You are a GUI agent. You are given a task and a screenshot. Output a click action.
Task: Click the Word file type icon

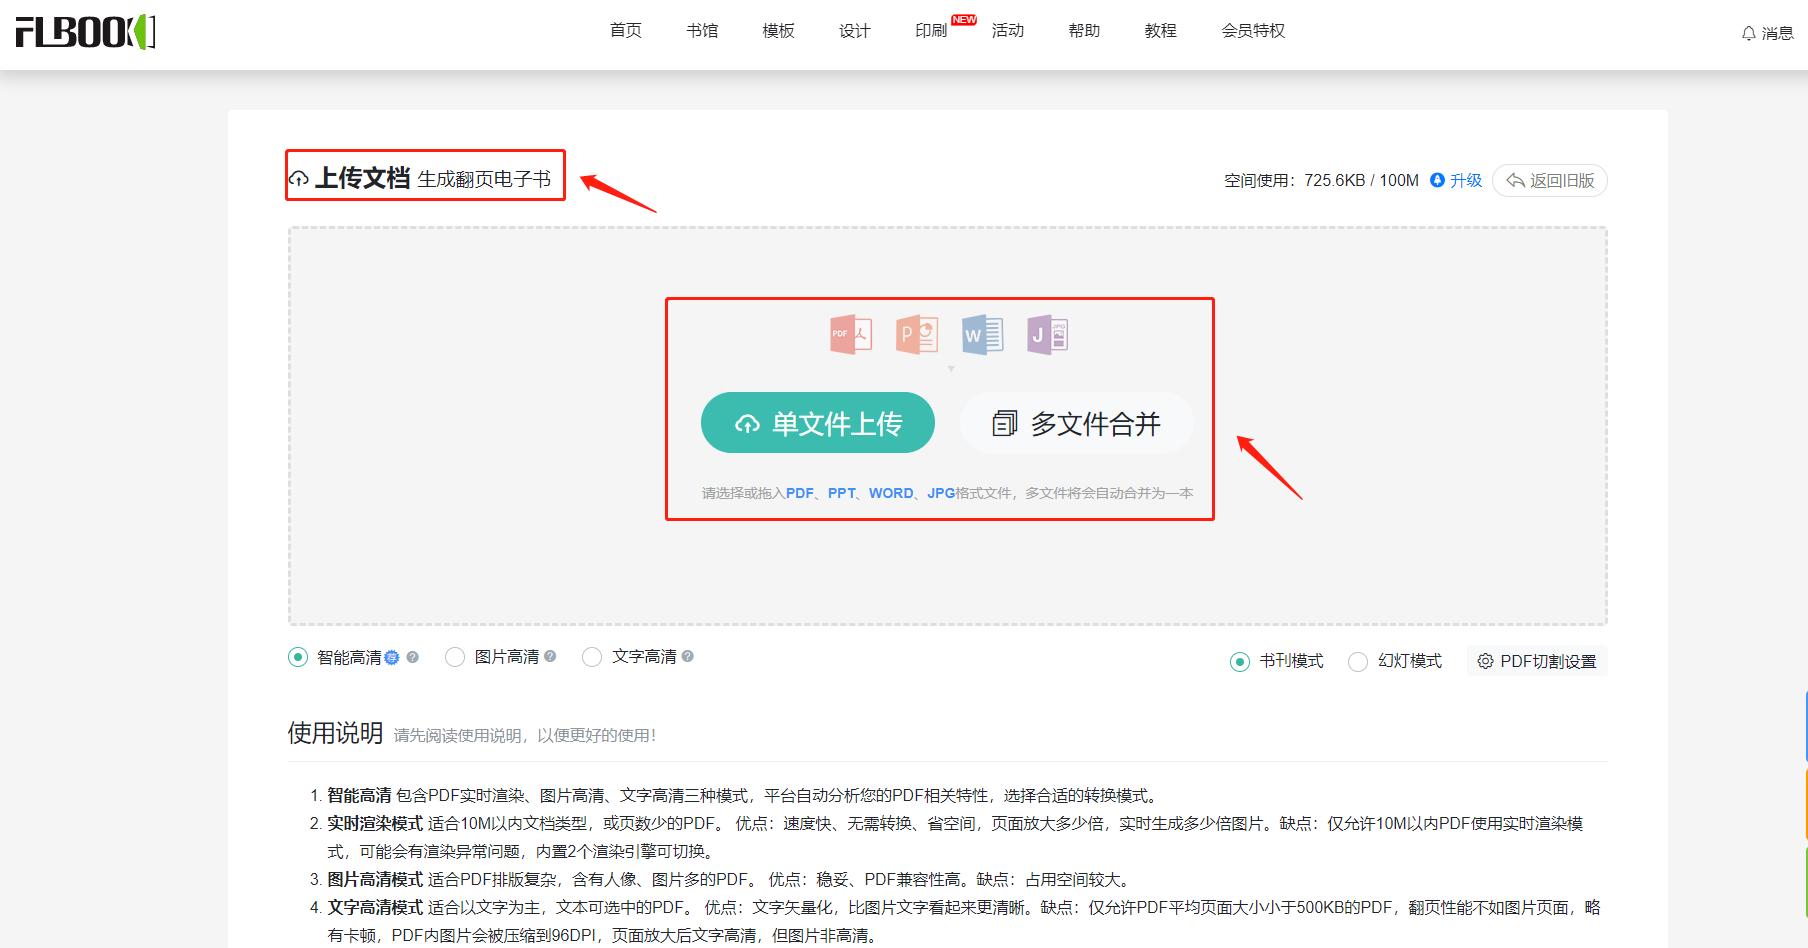pyautogui.click(x=982, y=335)
